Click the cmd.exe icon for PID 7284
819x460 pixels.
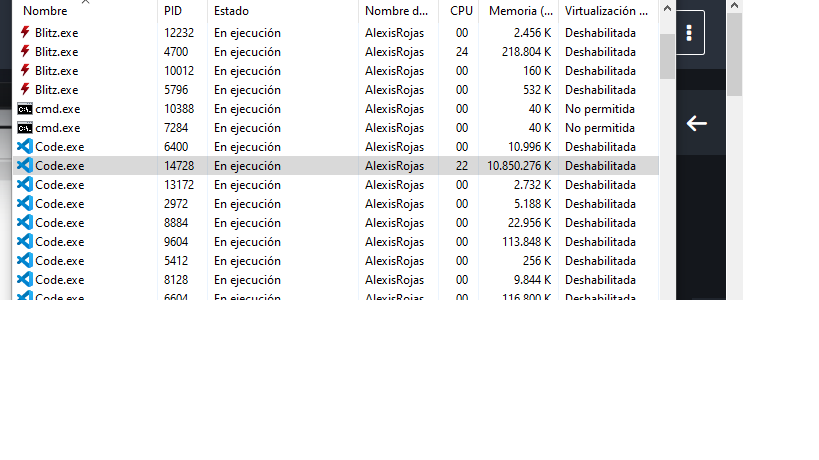25,127
